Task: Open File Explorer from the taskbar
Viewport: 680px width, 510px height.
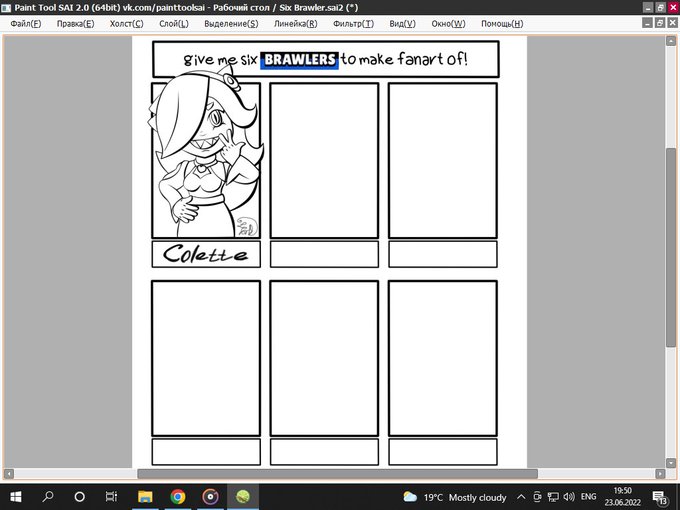Action: (x=145, y=497)
